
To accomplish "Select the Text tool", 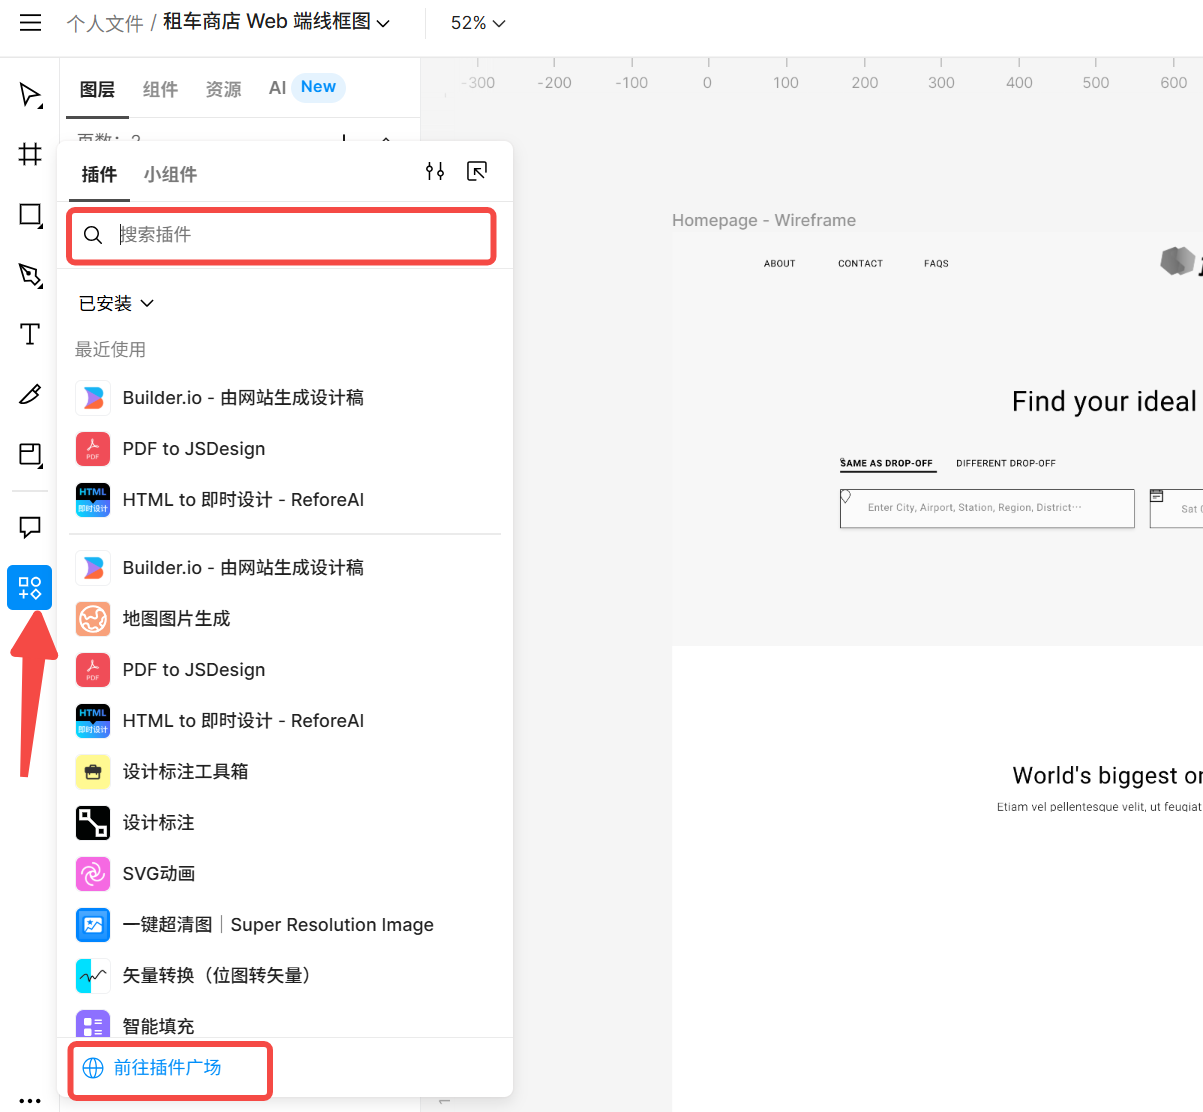I will 29,335.
